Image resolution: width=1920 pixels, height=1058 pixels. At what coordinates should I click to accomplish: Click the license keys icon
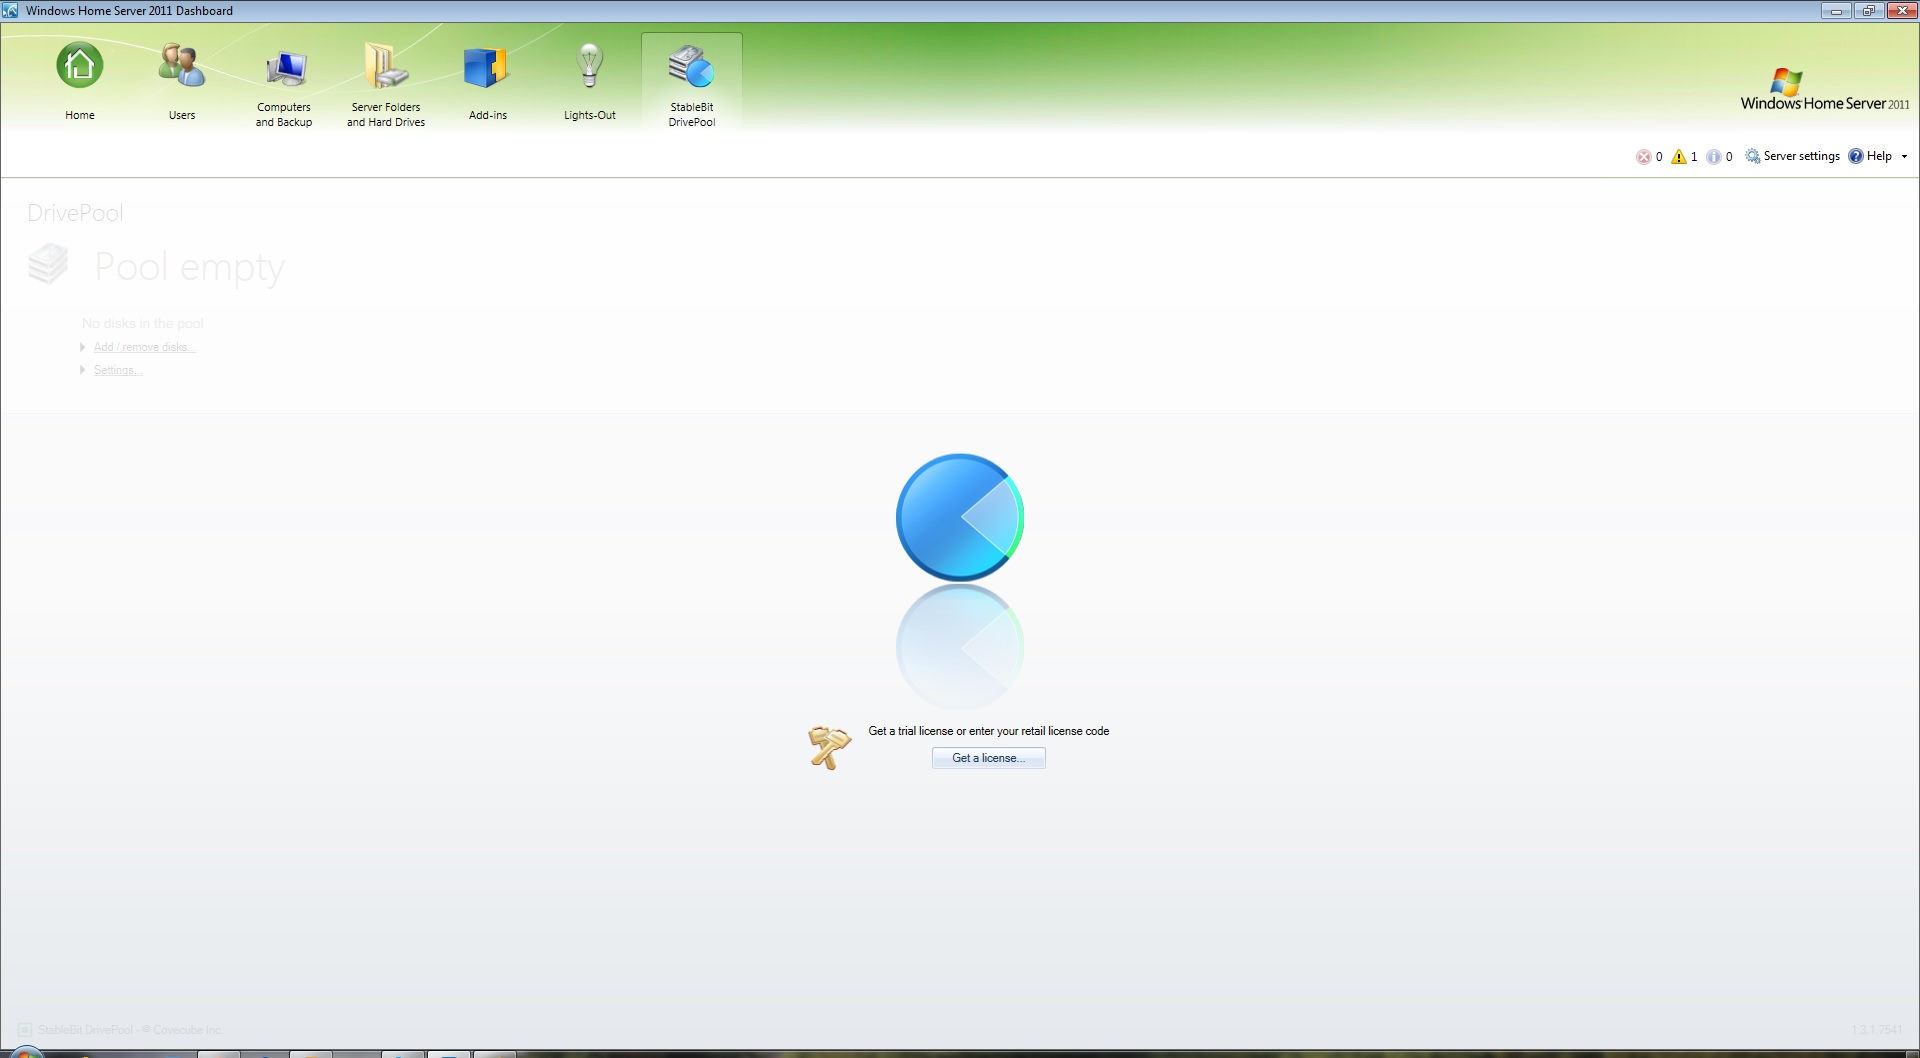click(829, 747)
